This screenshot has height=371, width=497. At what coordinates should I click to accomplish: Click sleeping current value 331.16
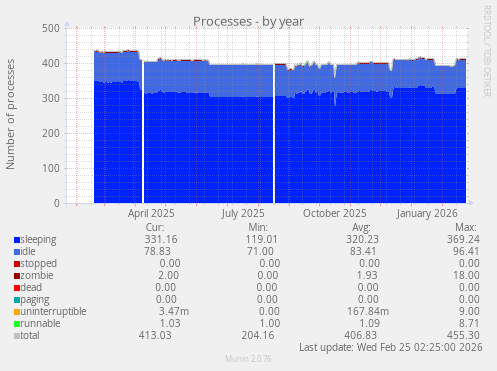pyautogui.click(x=161, y=239)
